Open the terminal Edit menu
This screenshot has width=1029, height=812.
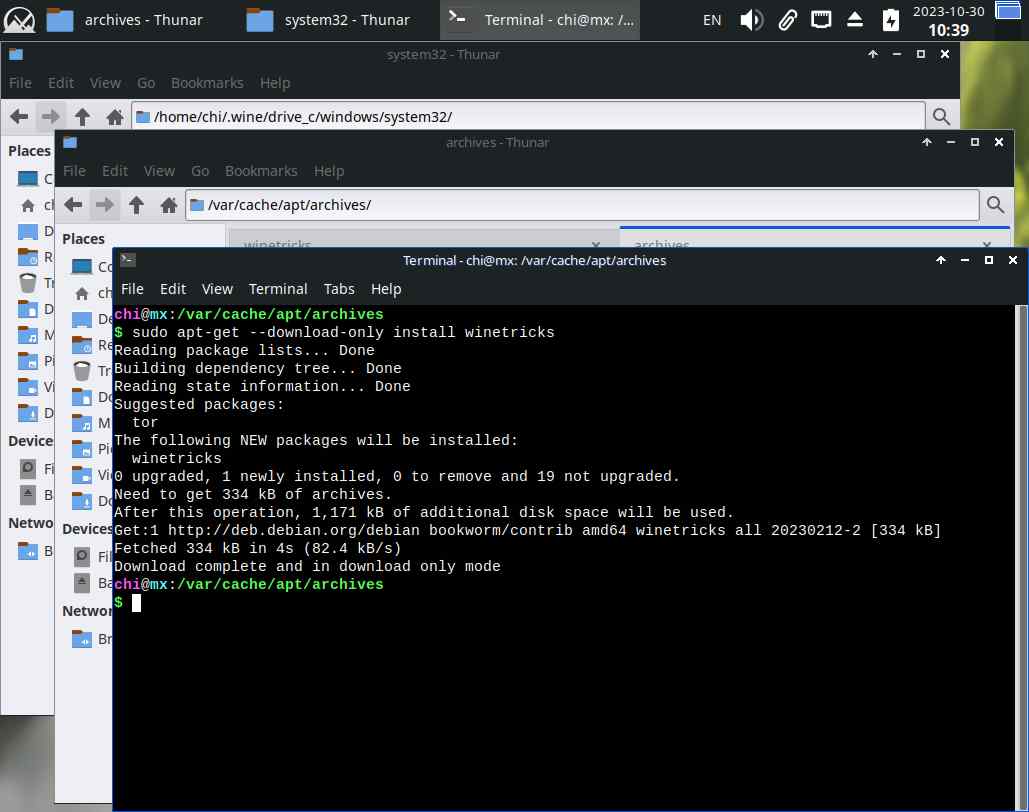[x=173, y=289]
